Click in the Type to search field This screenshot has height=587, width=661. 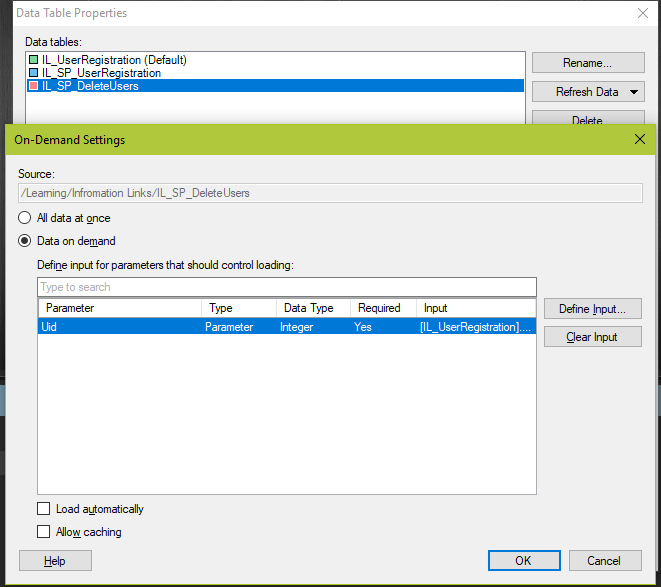pyautogui.click(x=286, y=287)
